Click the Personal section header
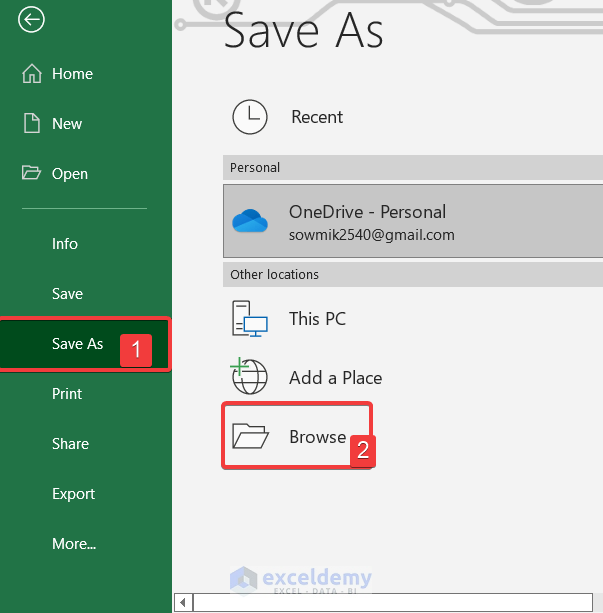Screen dimensions: 603x613 pyautogui.click(x=413, y=167)
